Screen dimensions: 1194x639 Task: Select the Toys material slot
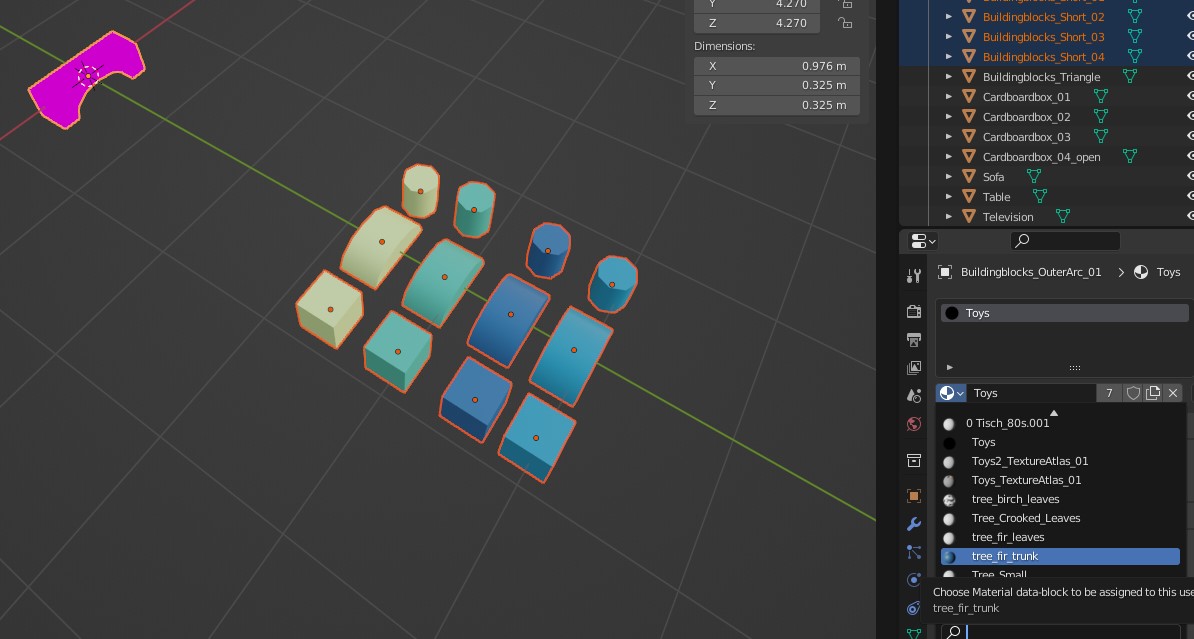(x=1065, y=313)
